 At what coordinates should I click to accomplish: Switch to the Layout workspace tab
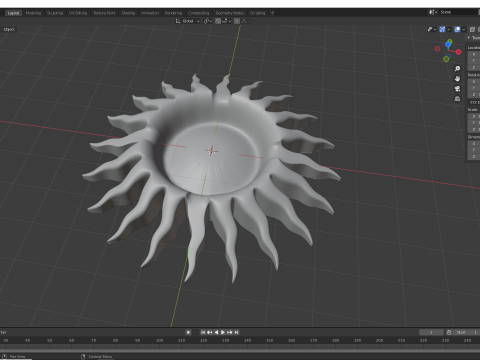tap(13, 13)
